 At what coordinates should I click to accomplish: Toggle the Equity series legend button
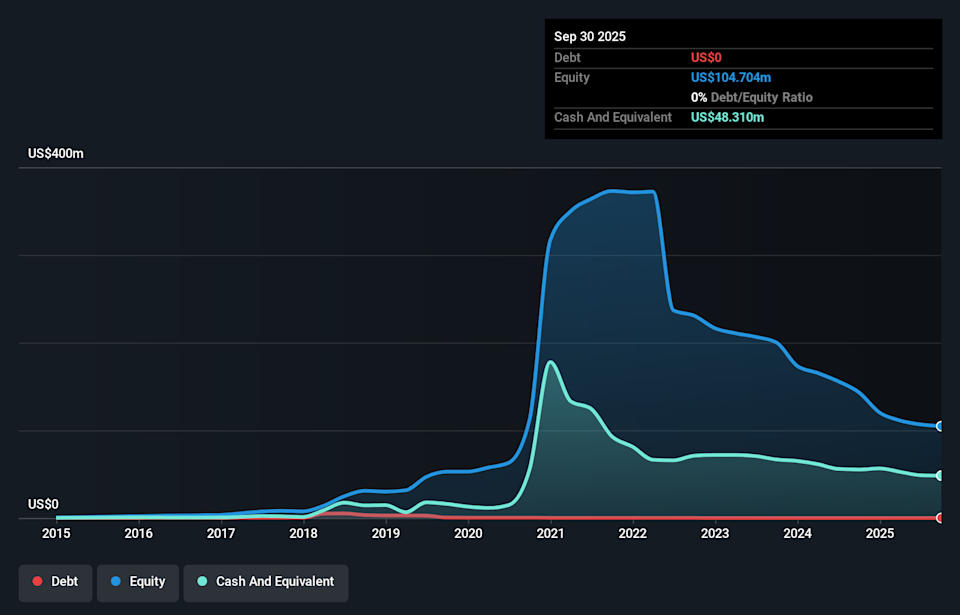click(138, 583)
